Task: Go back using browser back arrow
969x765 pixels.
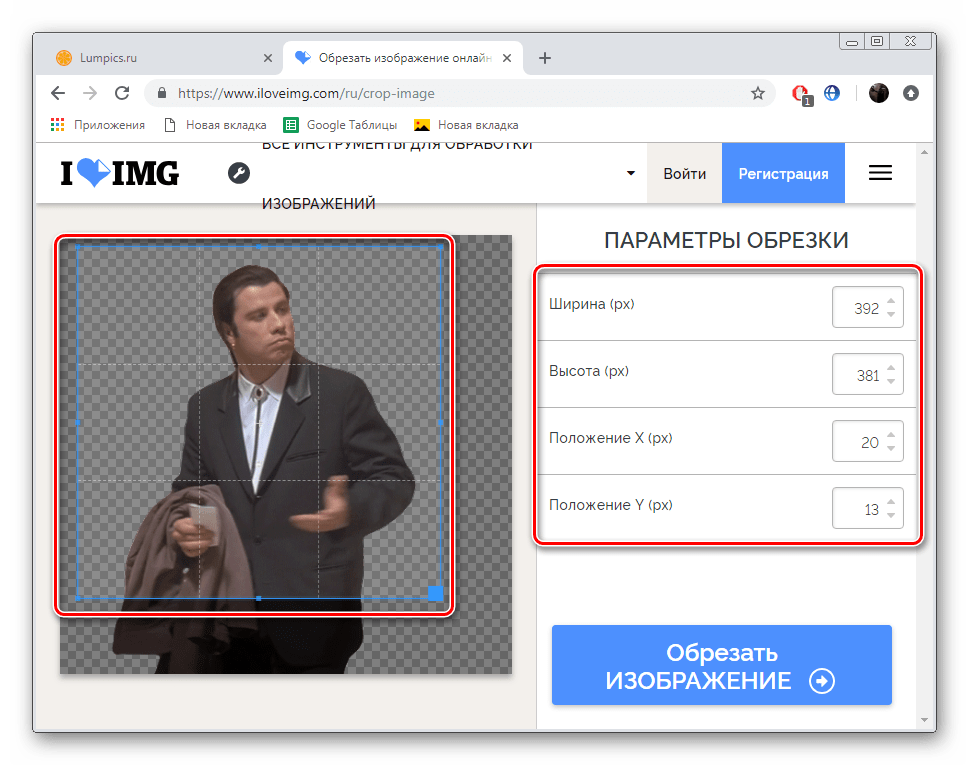Action: 58,93
